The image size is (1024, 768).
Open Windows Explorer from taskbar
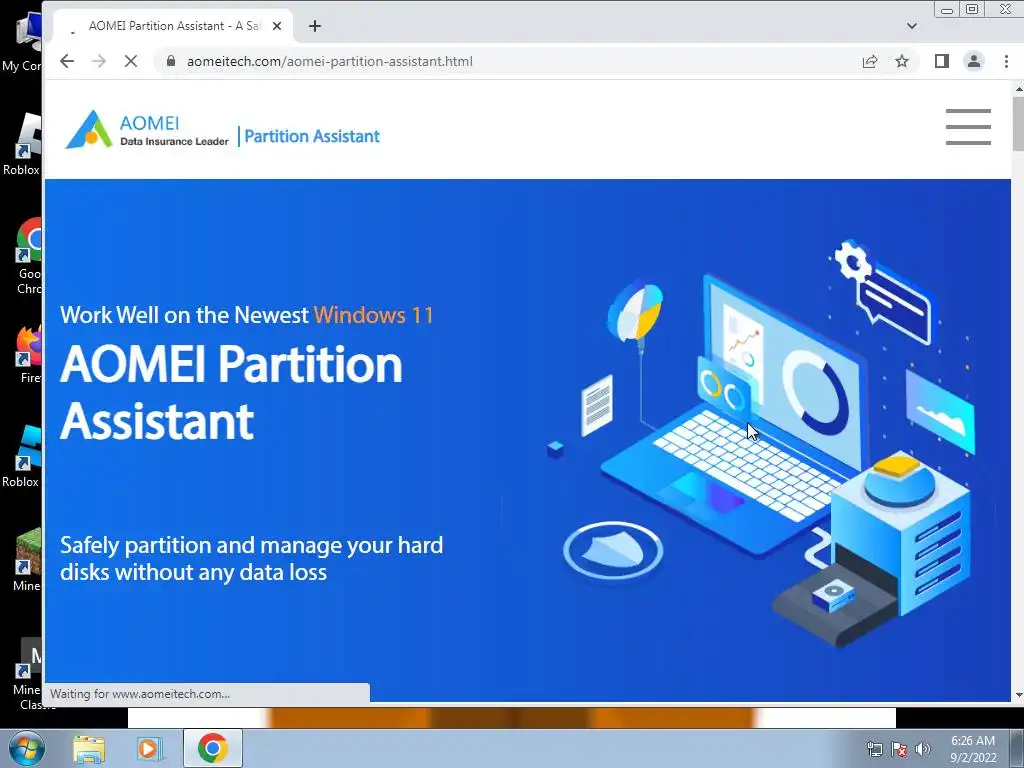pyautogui.click(x=89, y=749)
